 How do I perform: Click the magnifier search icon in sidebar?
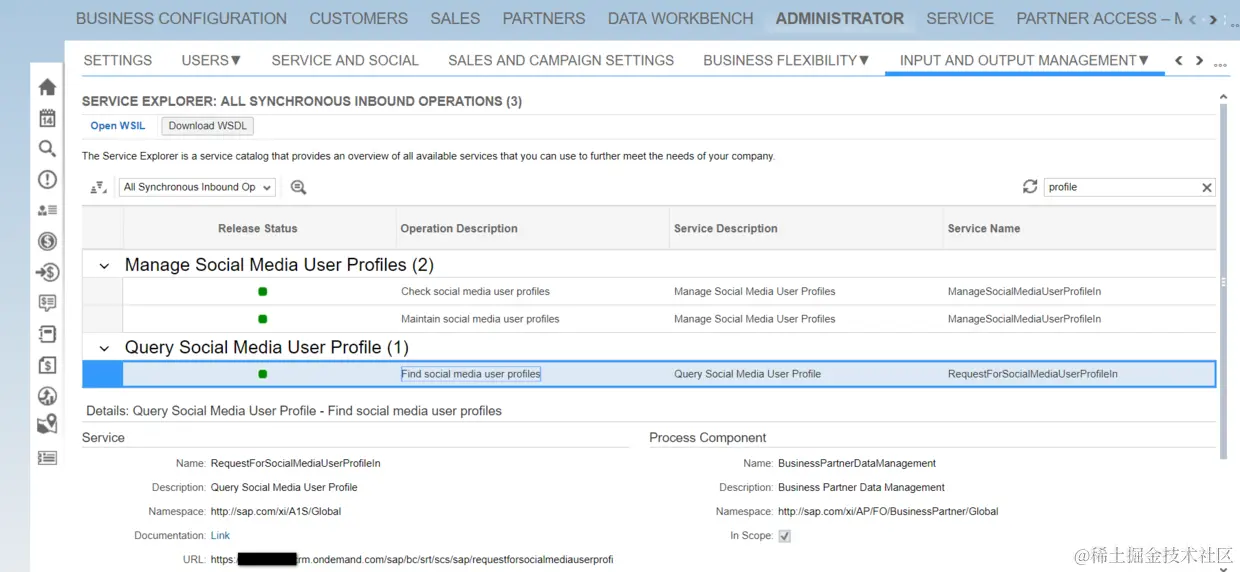point(47,149)
